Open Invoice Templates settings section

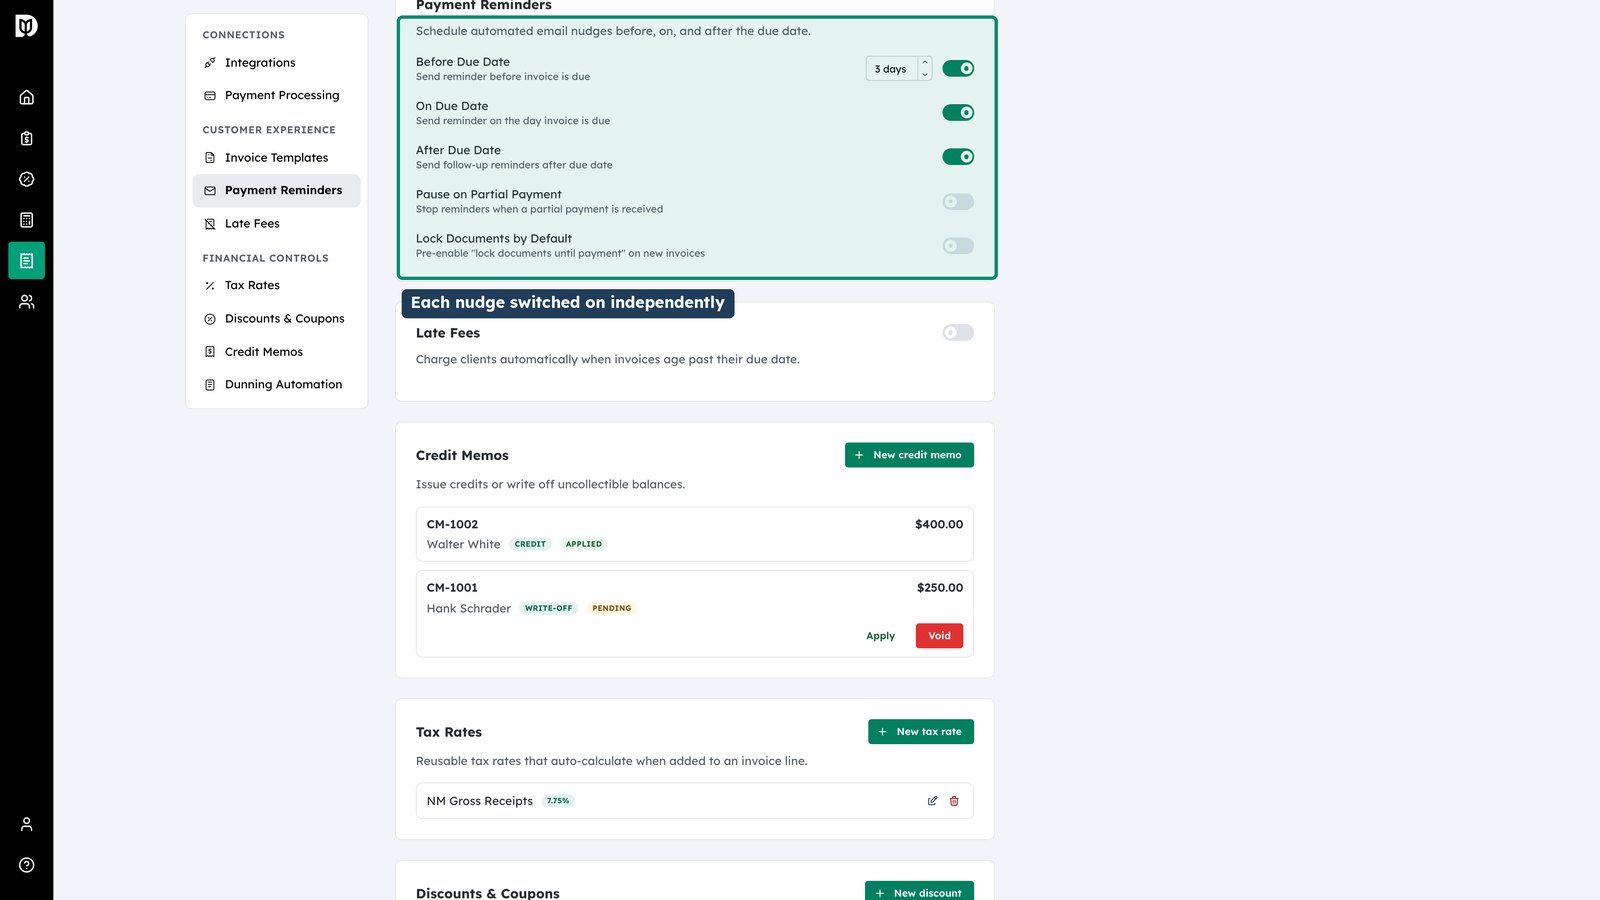coord(276,158)
